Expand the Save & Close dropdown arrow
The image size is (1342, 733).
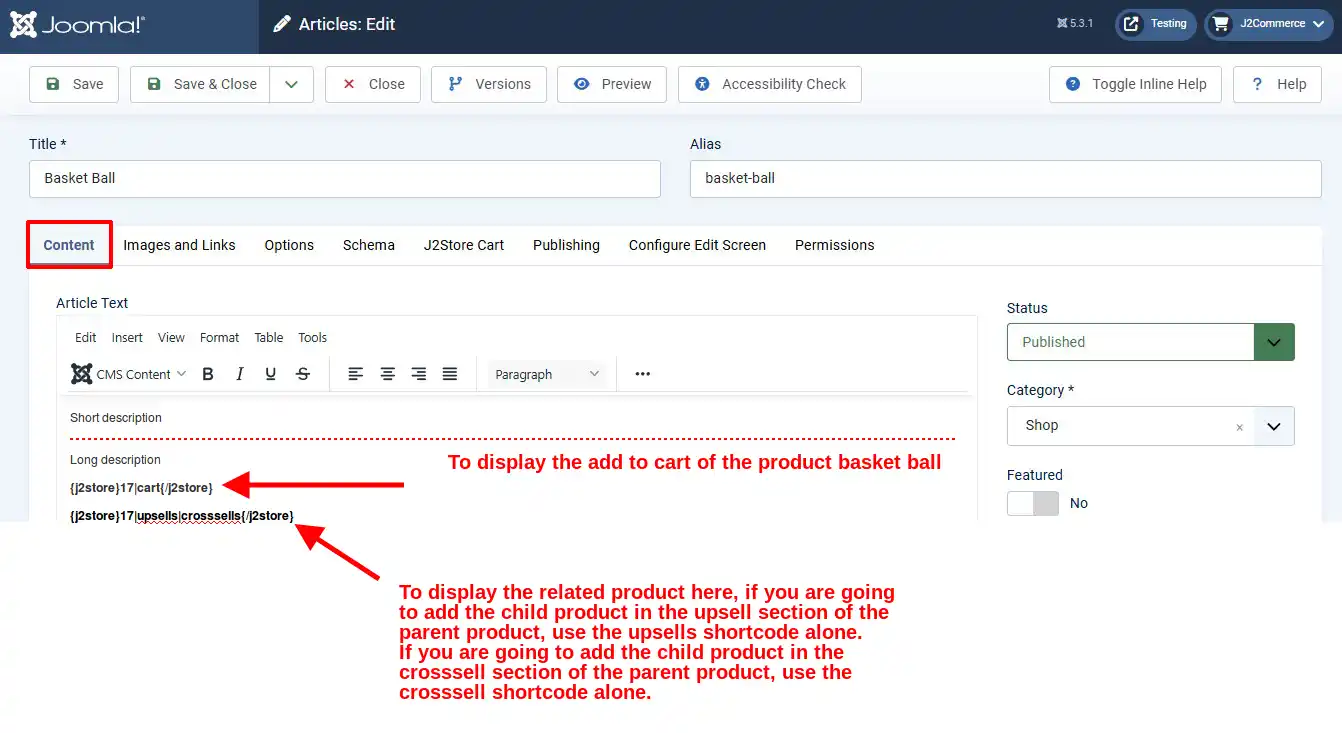tap(291, 84)
